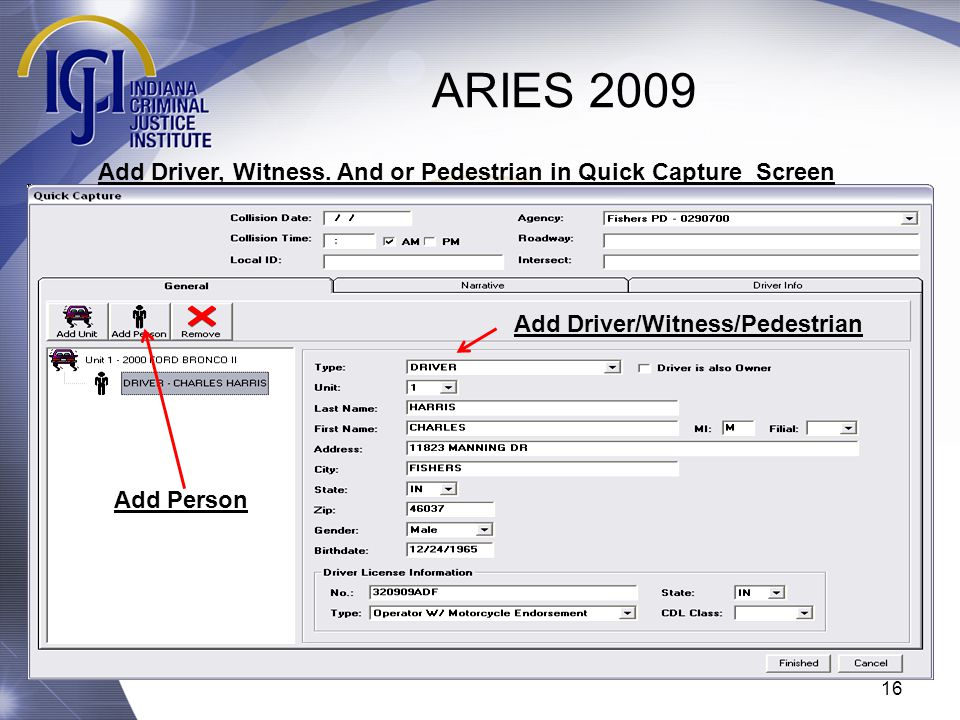Click the Cancel button
960x720 pixels.
pos(870,663)
